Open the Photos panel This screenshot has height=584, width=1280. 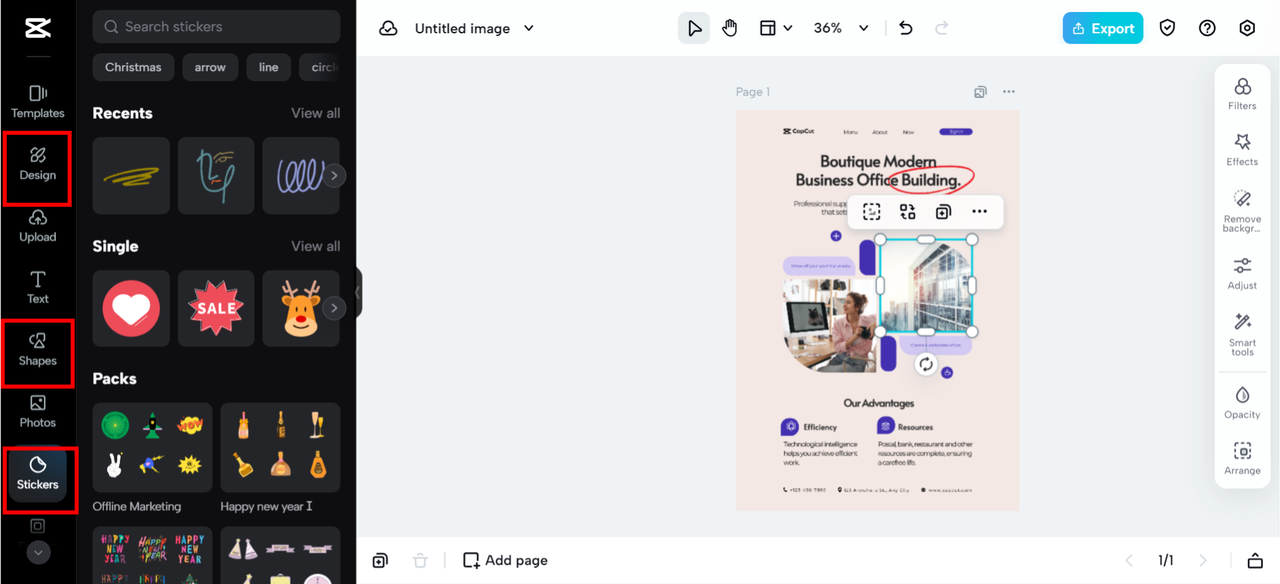pos(38,411)
